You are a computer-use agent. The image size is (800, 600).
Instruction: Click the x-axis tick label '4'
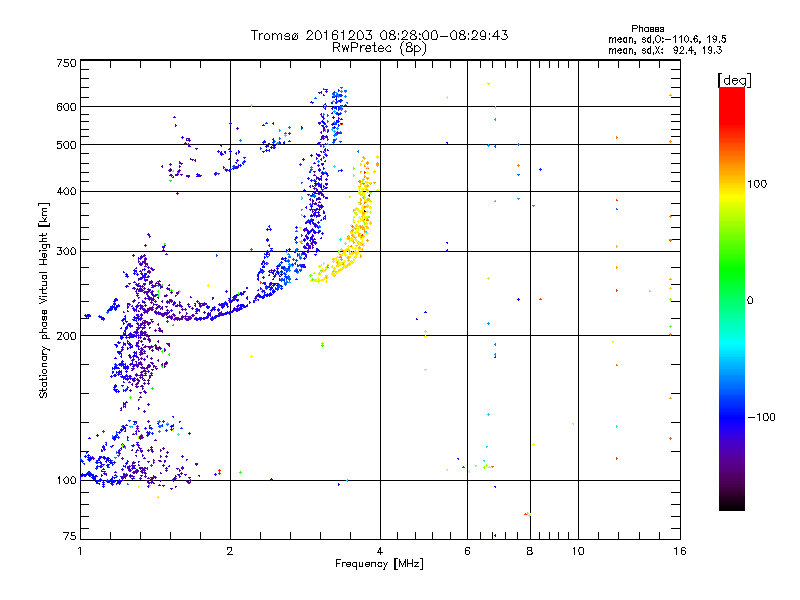point(380,551)
